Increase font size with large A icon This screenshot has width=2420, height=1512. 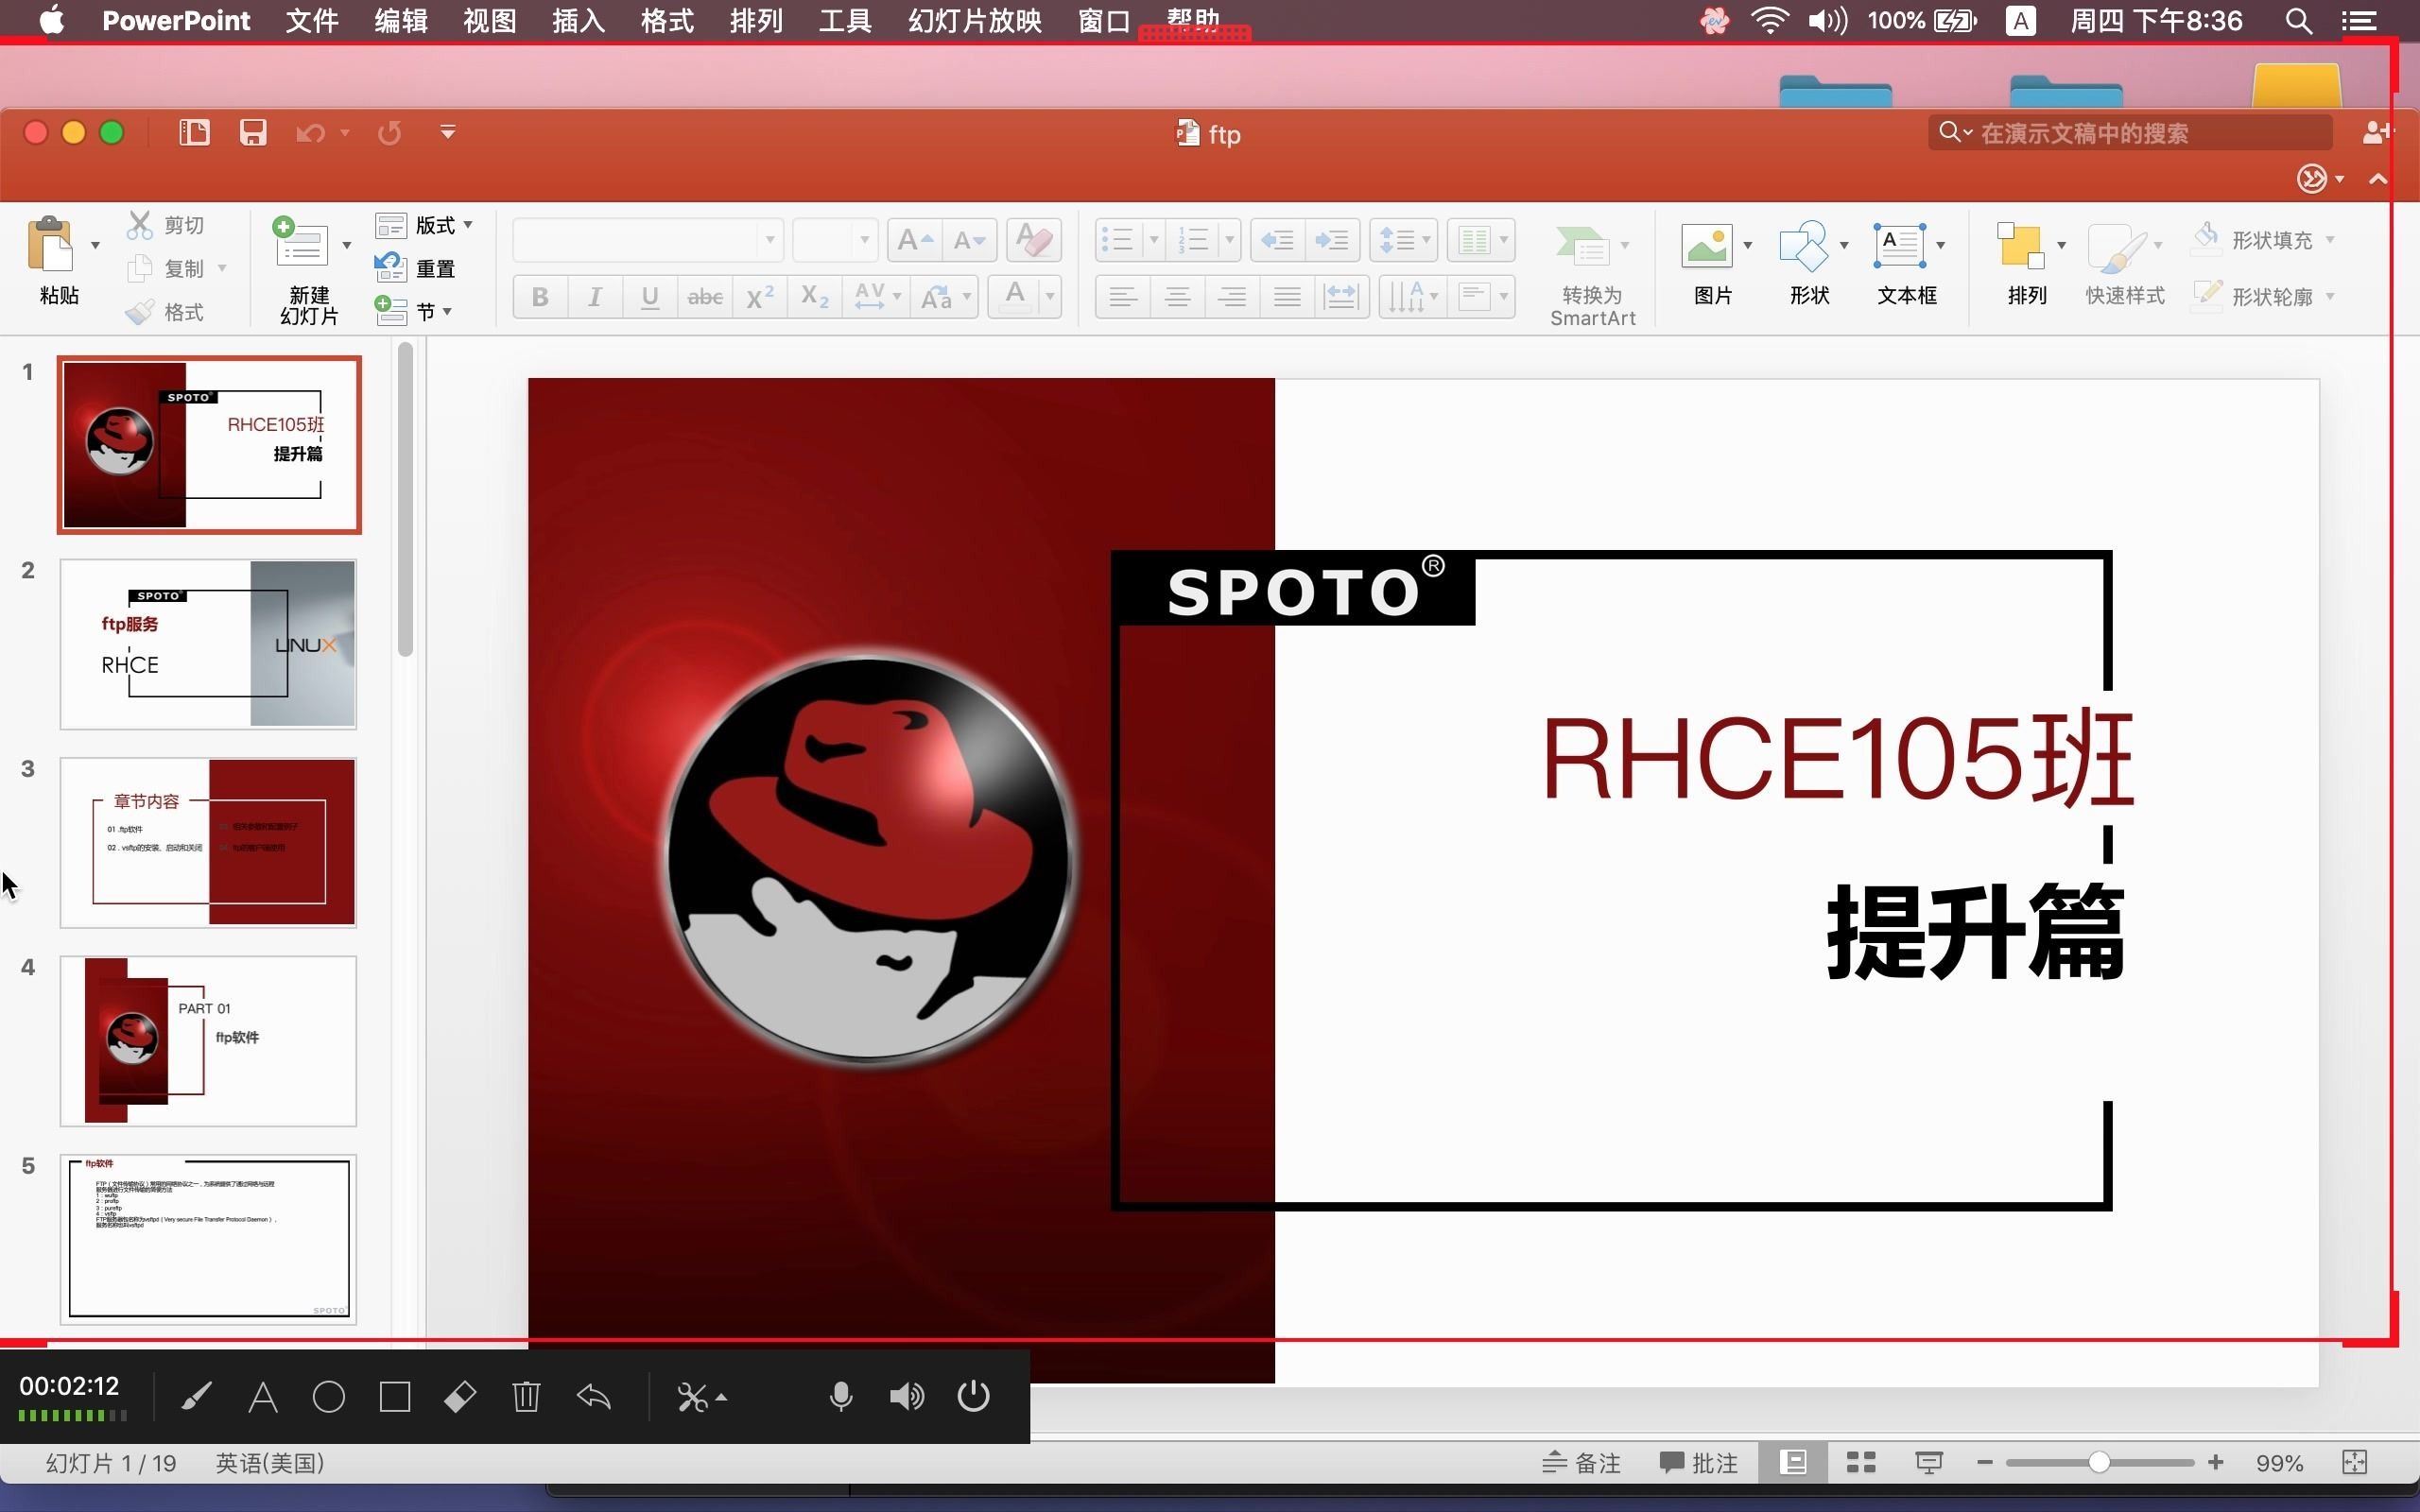pos(914,240)
